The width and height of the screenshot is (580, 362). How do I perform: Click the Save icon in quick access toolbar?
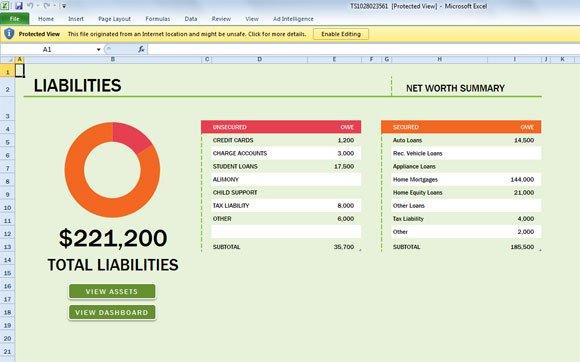coord(18,6)
